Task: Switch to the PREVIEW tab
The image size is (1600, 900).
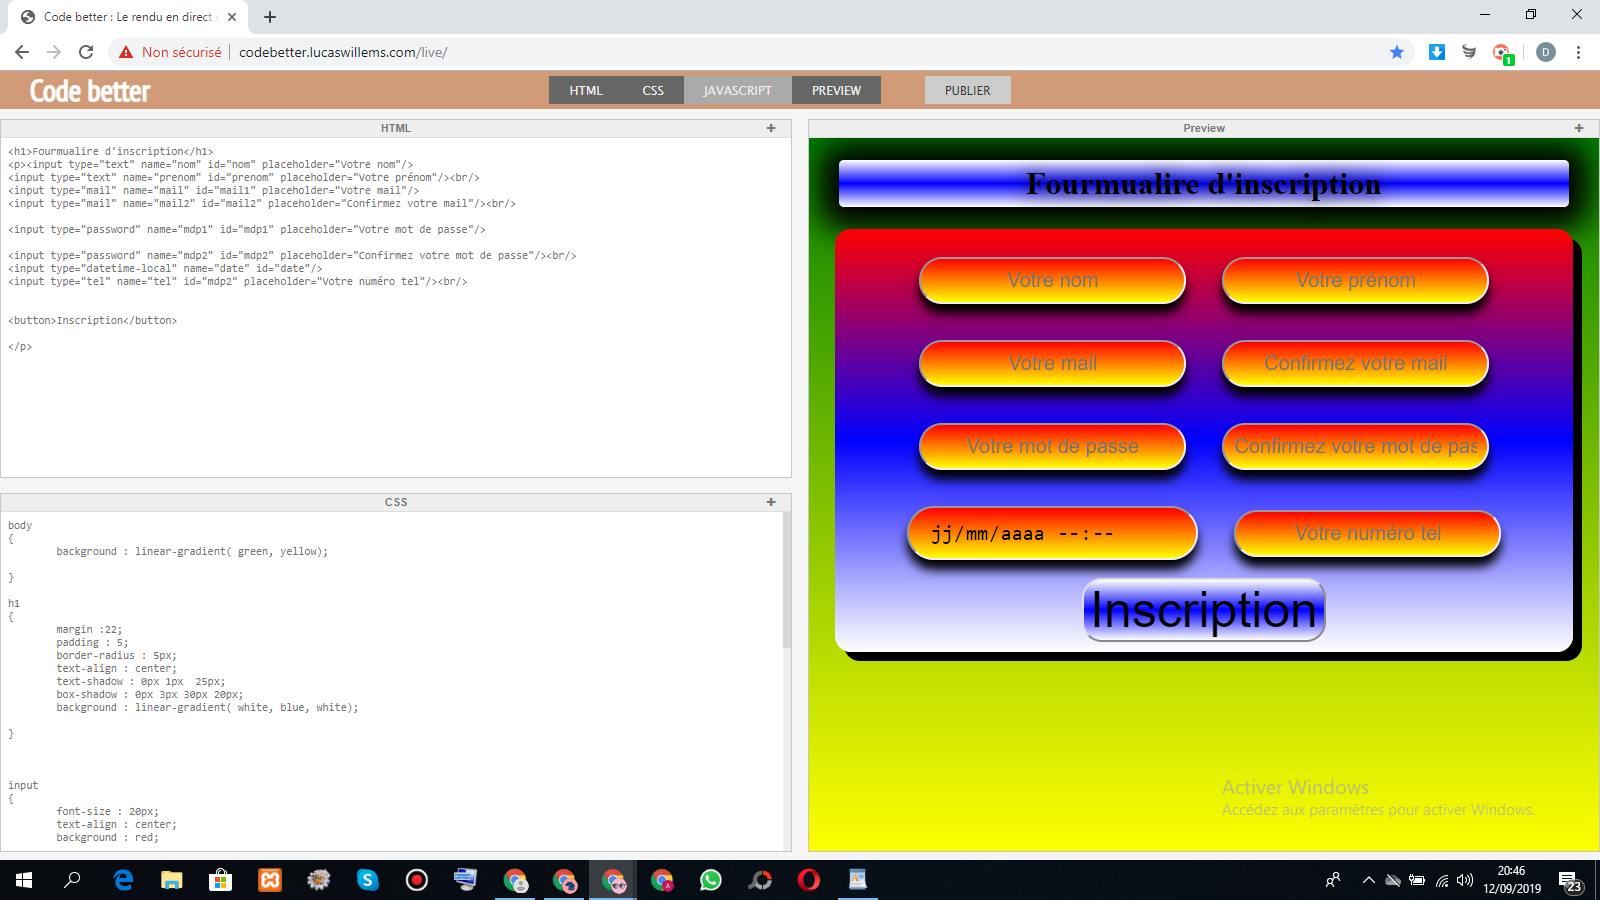Action: click(836, 90)
